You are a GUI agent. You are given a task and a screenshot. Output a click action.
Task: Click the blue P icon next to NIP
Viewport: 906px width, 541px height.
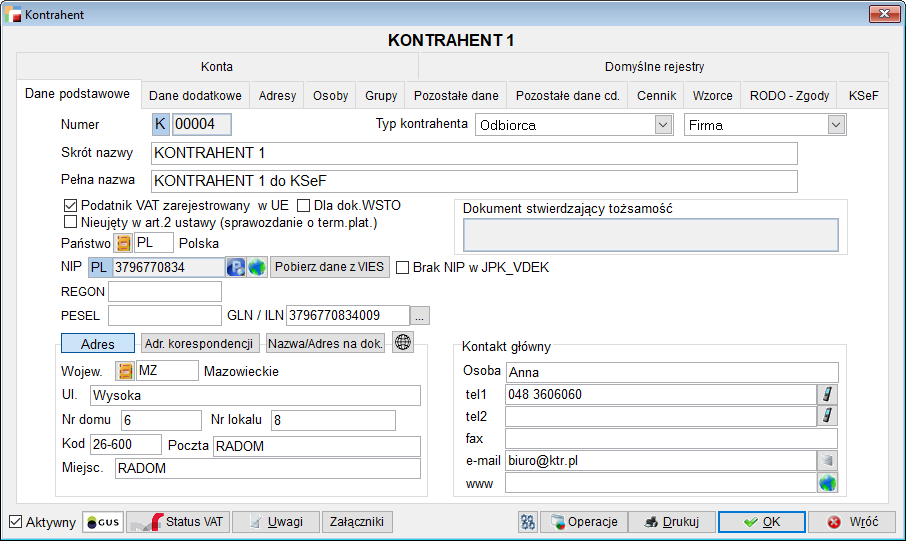coord(236,267)
